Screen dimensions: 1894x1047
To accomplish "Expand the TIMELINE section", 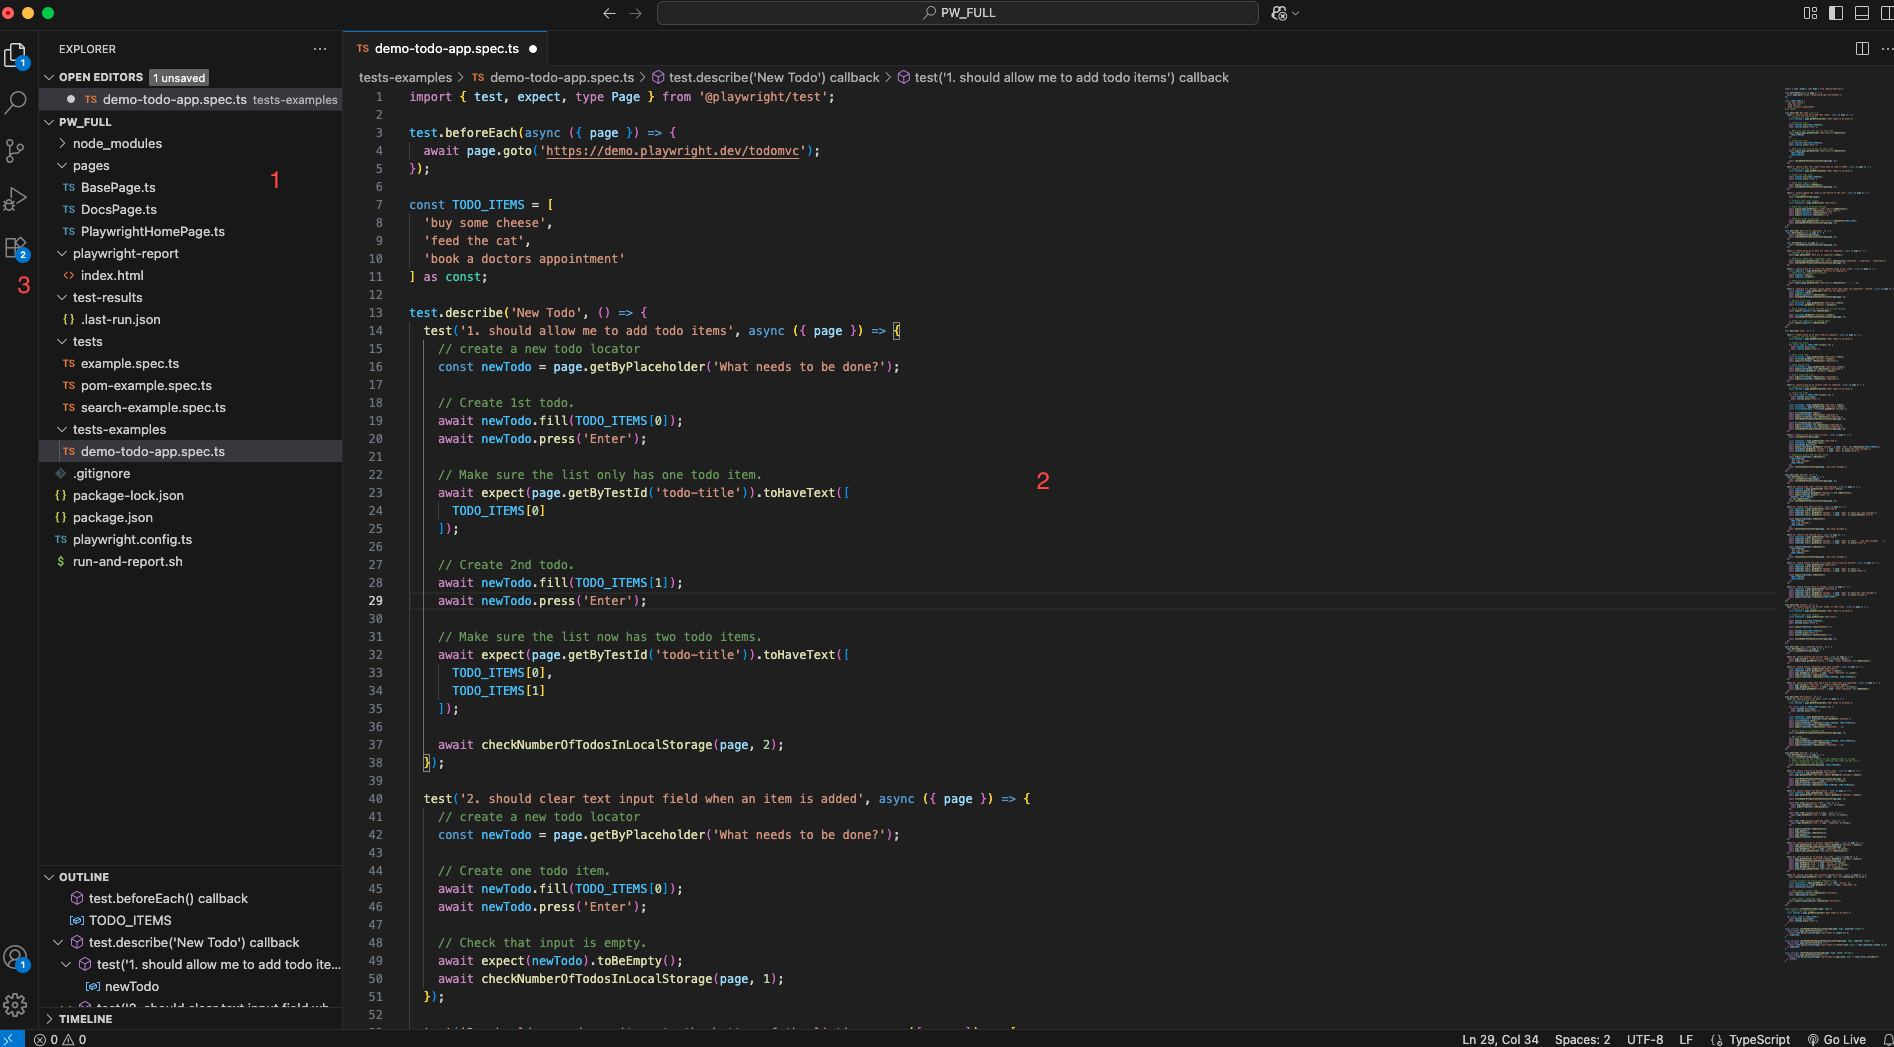I will (85, 1019).
